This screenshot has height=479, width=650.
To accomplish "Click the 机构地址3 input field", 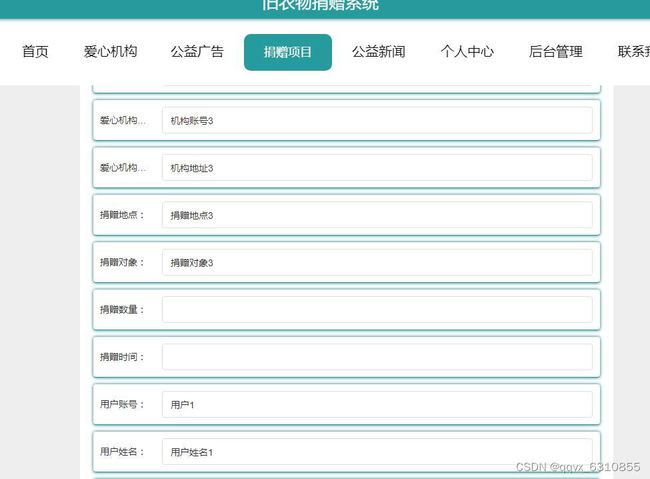I will [x=377, y=168].
